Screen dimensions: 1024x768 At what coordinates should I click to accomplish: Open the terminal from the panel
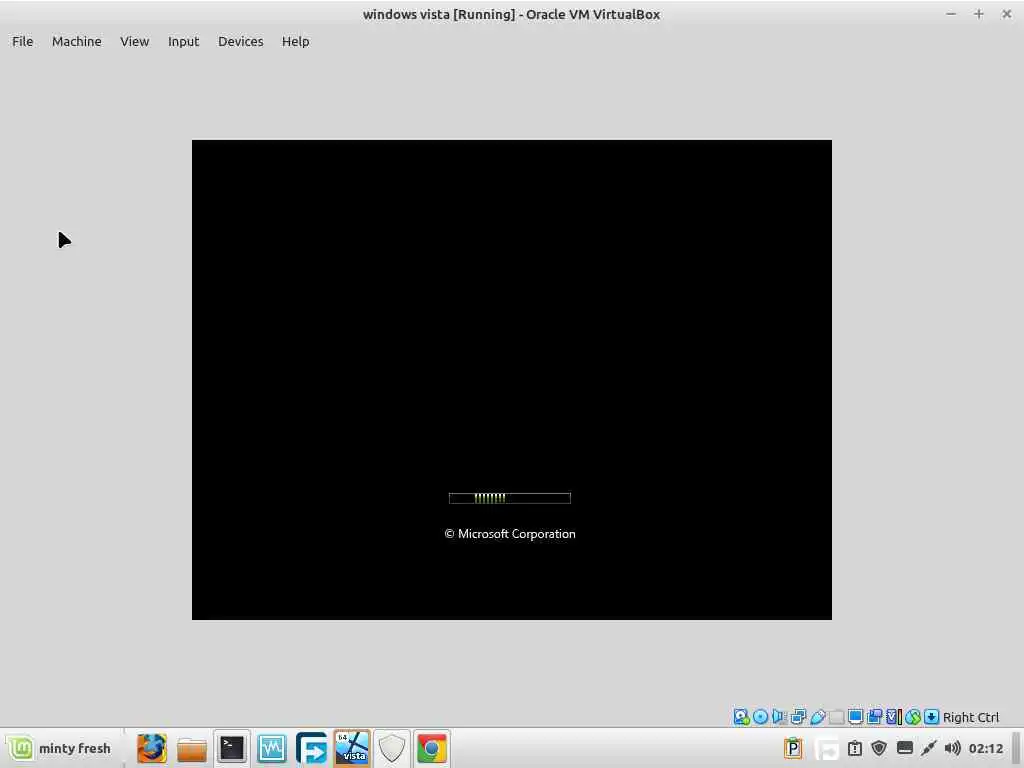point(232,748)
